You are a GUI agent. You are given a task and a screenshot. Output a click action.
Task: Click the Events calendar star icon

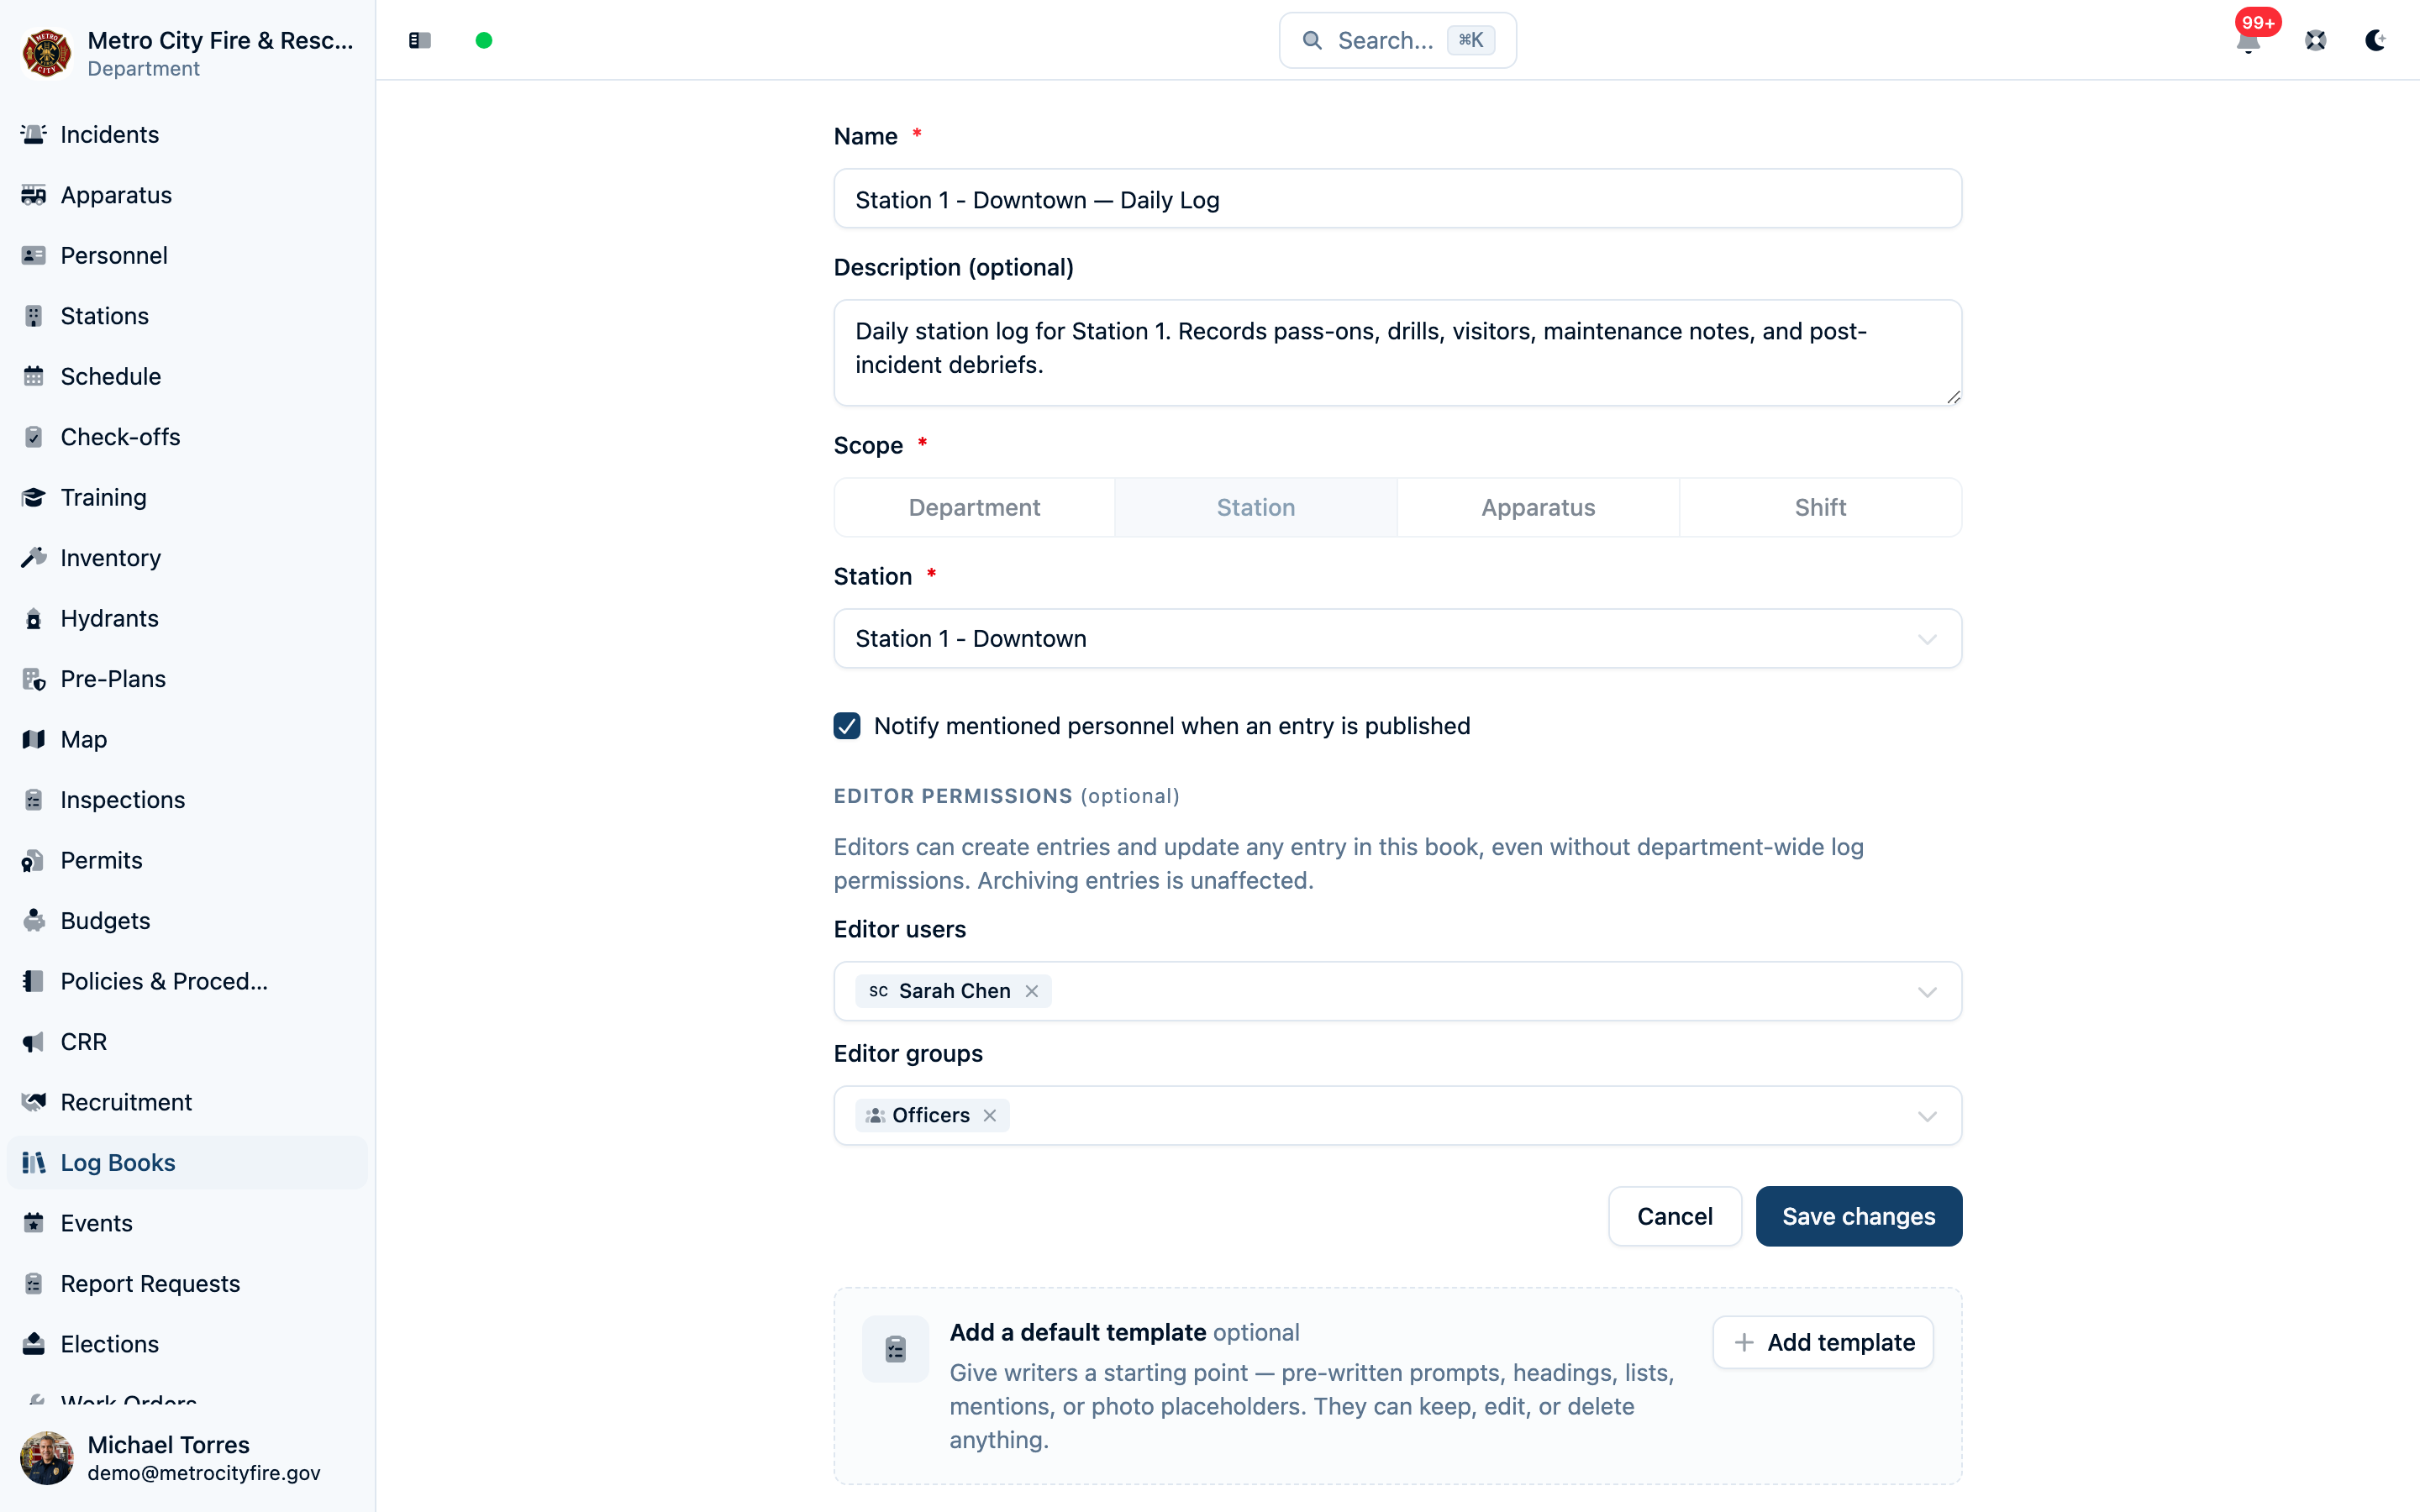pos(34,1223)
